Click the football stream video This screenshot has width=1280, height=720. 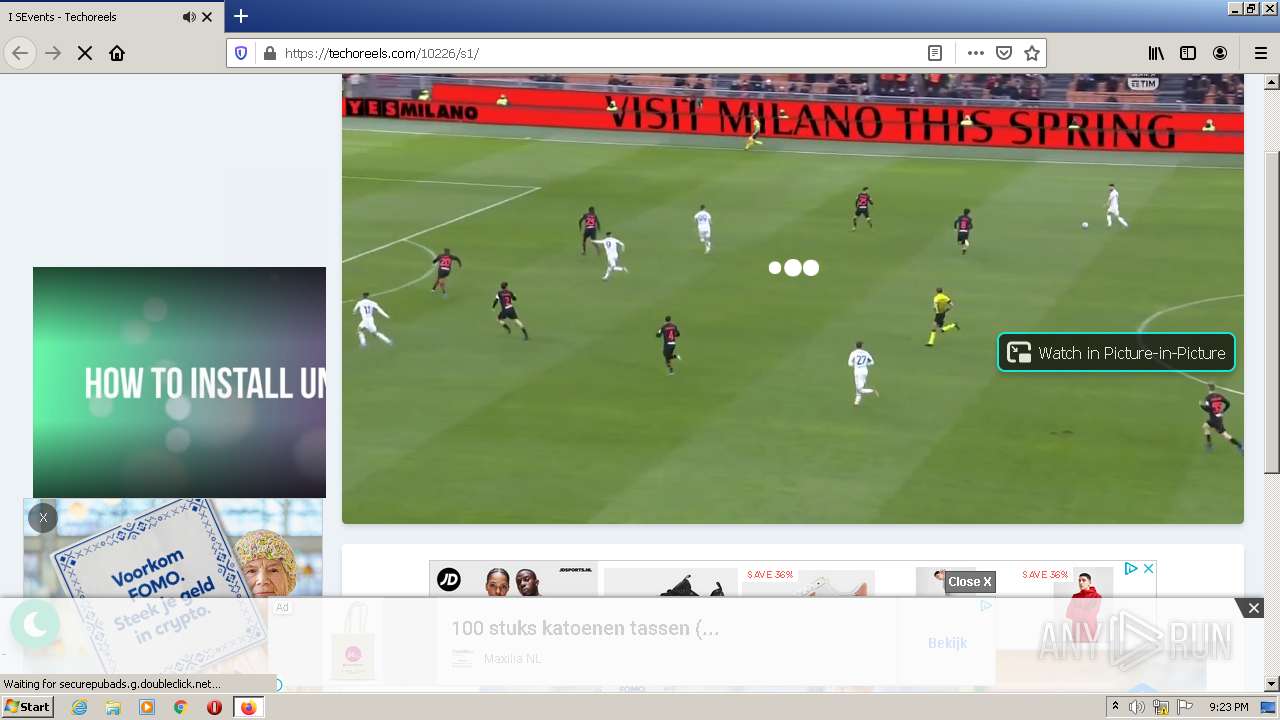tap(793, 298)
